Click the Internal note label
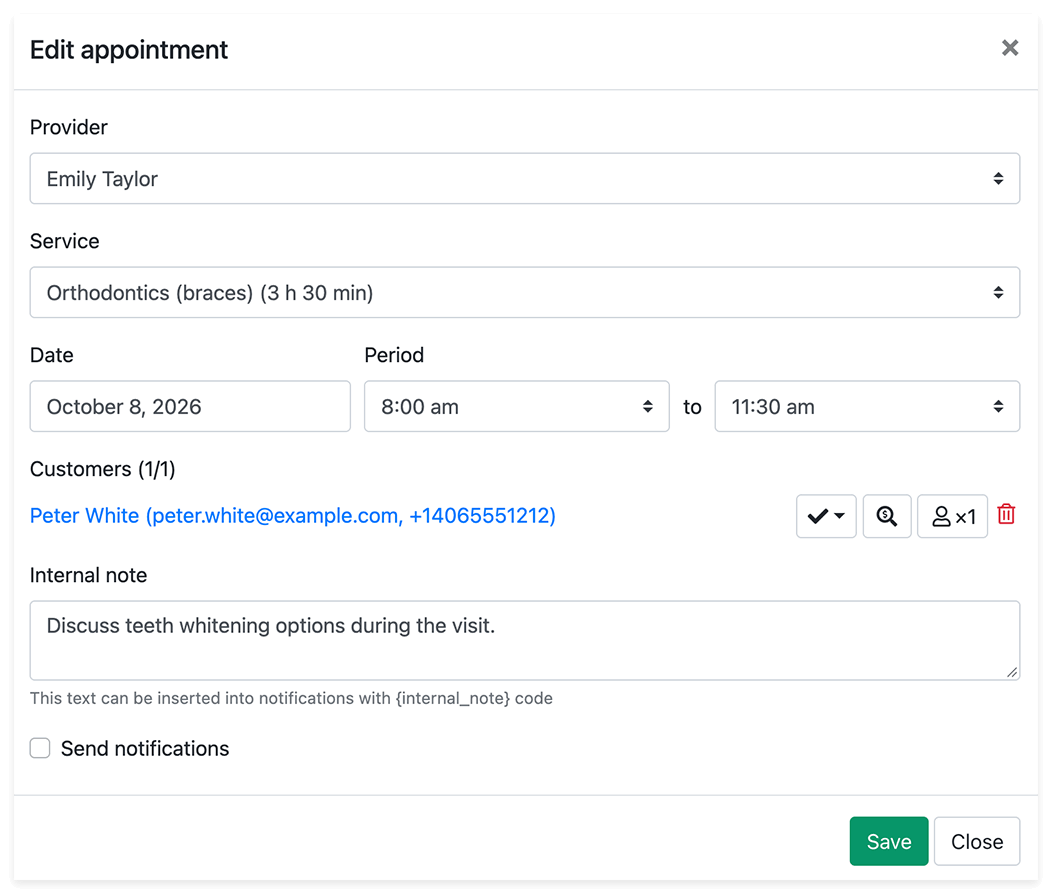The width and height of the screenshot is (1052, 894). [89, 575]
